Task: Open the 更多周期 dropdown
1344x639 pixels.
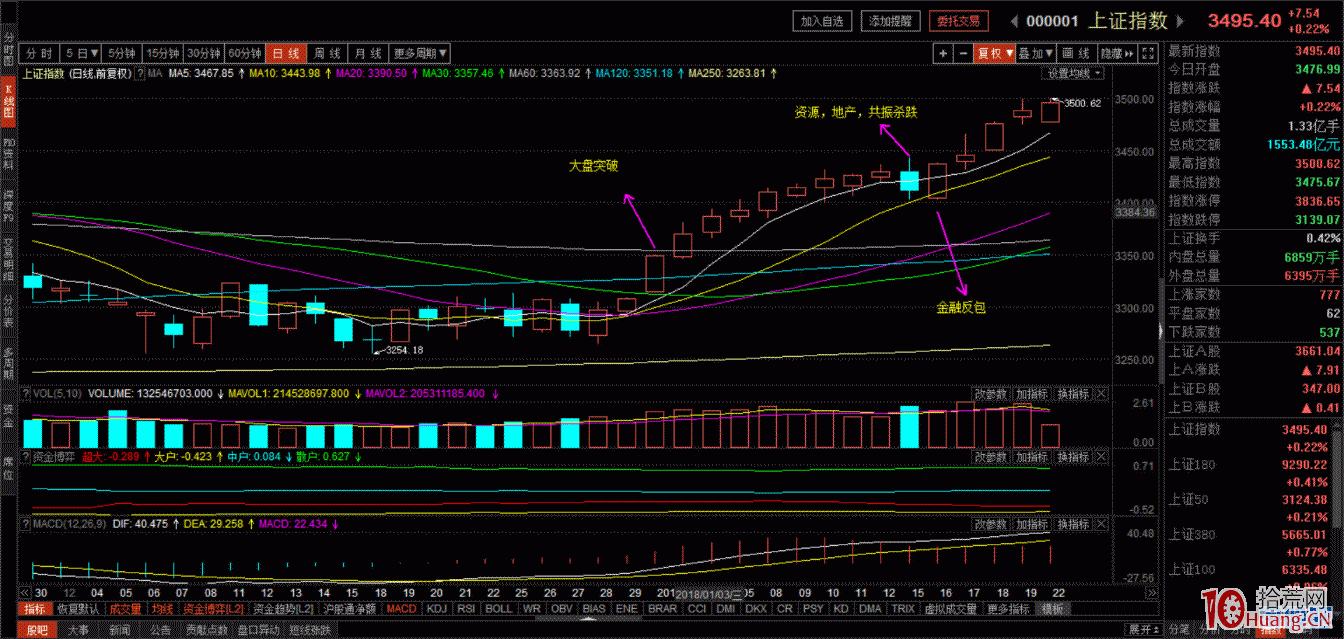Action: (420, 53)
